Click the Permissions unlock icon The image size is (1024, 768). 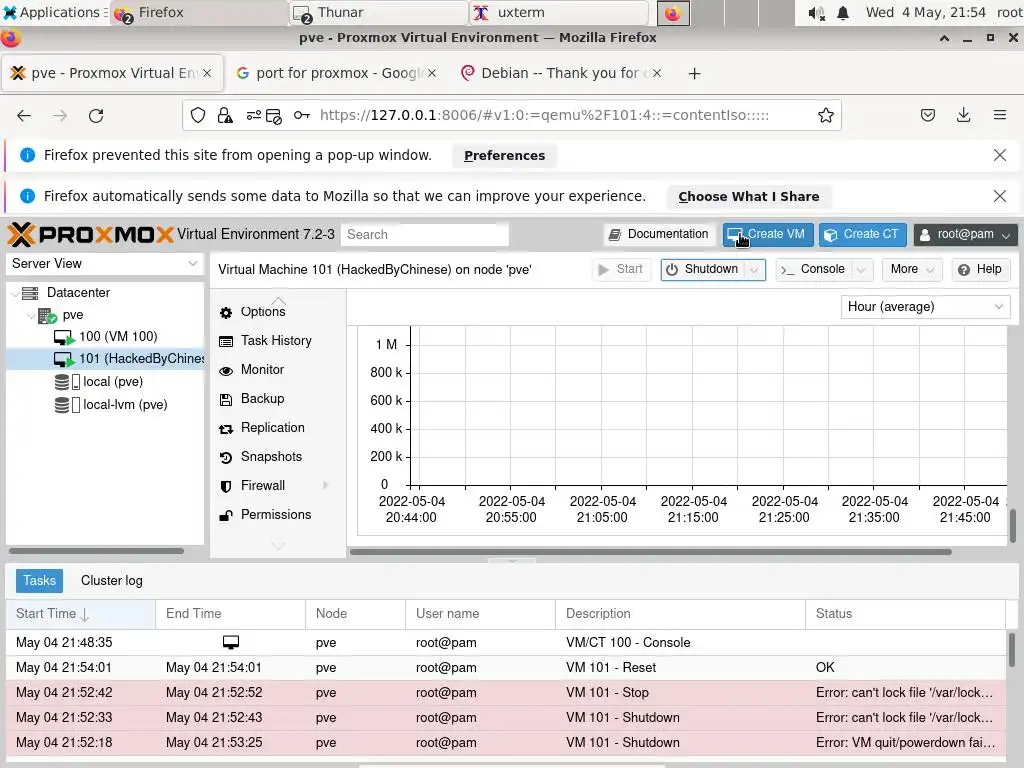(x=226, y=515)
